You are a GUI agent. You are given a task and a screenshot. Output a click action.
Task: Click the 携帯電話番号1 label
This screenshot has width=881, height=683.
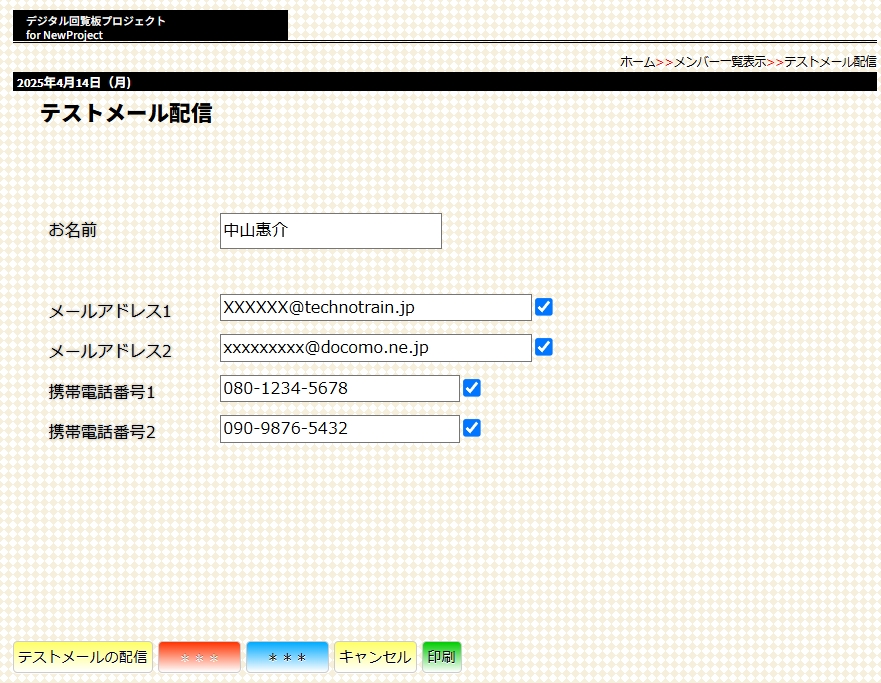pos(102,391)
